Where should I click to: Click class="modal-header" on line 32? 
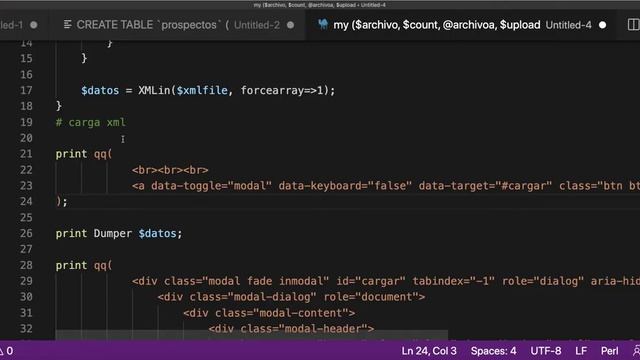pos(304,329)
